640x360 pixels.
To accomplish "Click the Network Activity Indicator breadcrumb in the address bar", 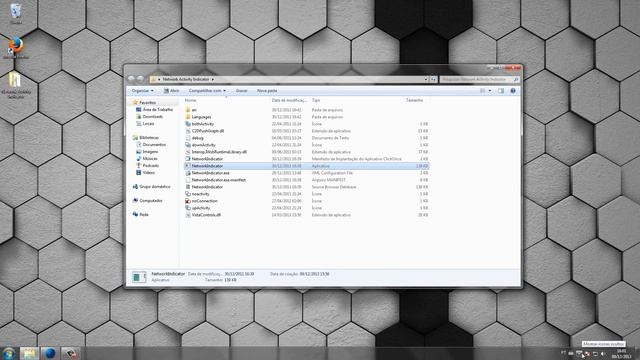I will [x=186, y=79].
